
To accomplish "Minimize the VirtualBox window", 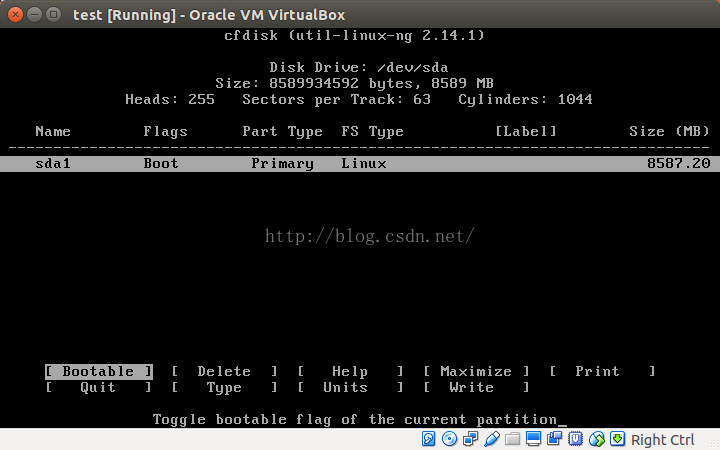I will (34, 15).
